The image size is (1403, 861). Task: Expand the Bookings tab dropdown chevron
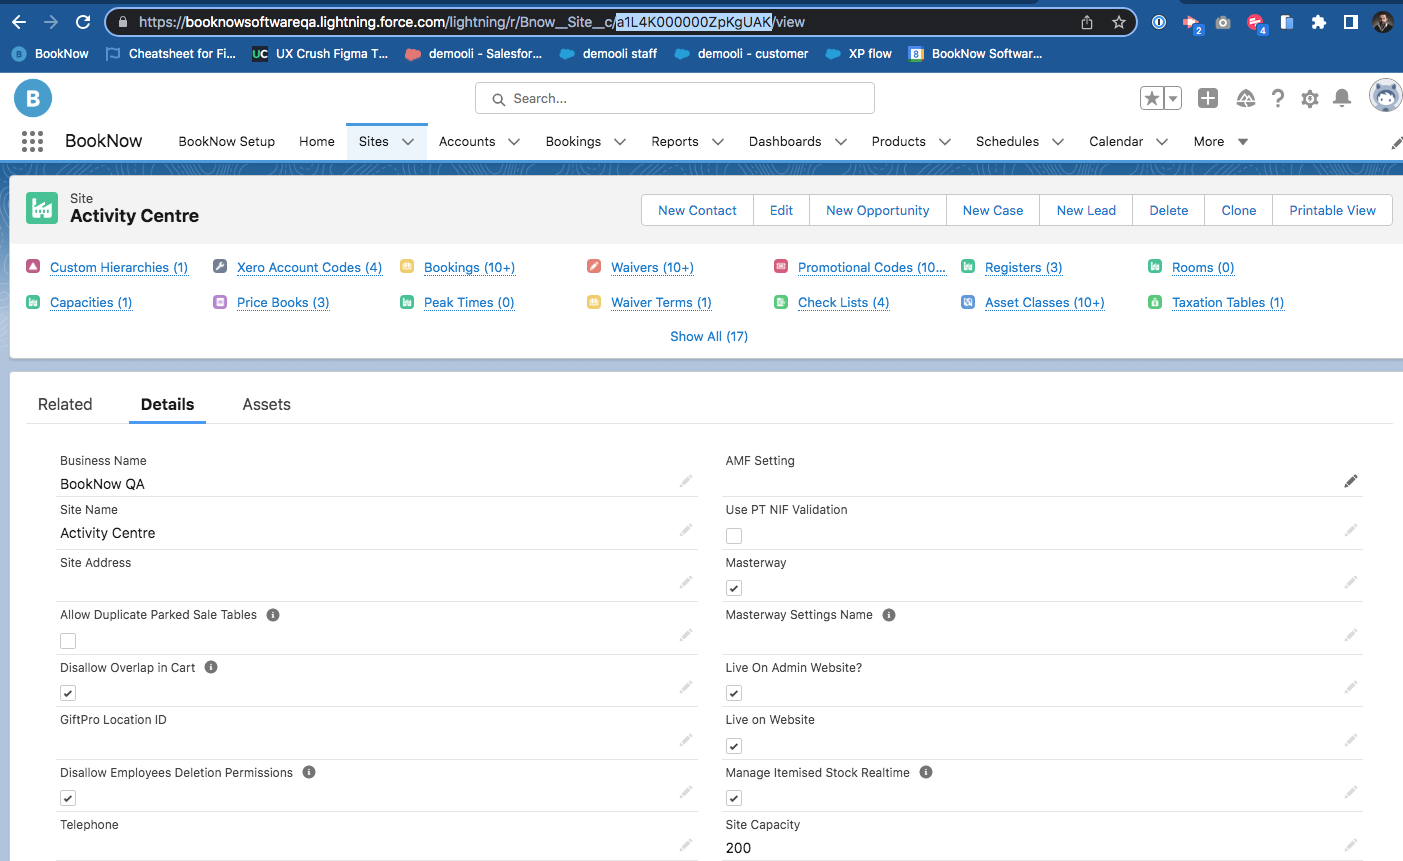click(x=620, y=142)
